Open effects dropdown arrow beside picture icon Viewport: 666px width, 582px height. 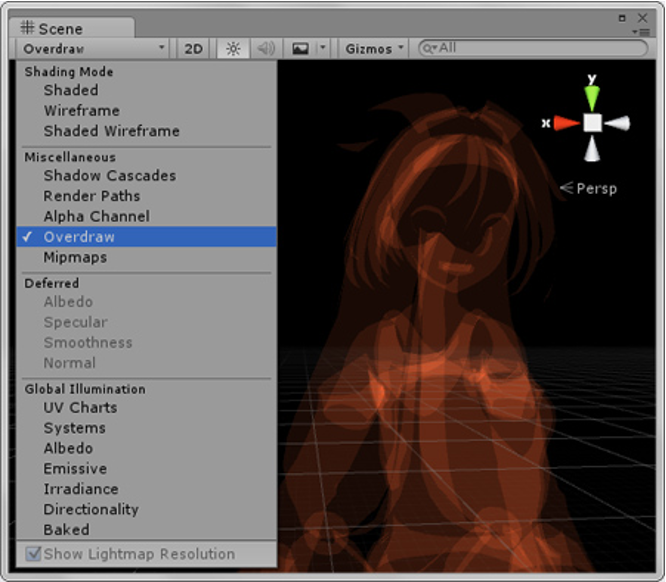[x=323, y=48]
